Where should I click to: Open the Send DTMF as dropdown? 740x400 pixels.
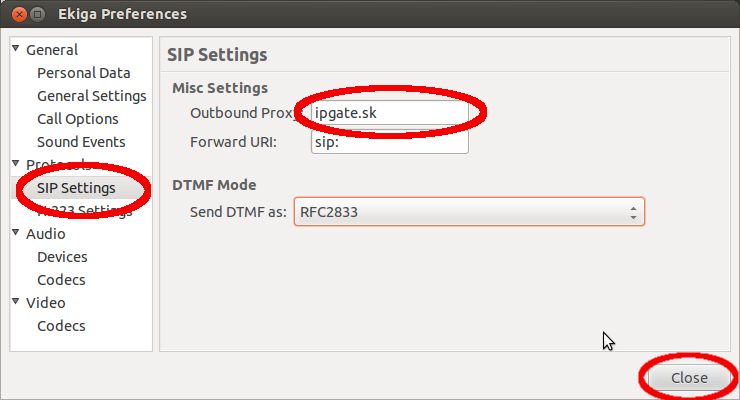click(x=469, y=212)
